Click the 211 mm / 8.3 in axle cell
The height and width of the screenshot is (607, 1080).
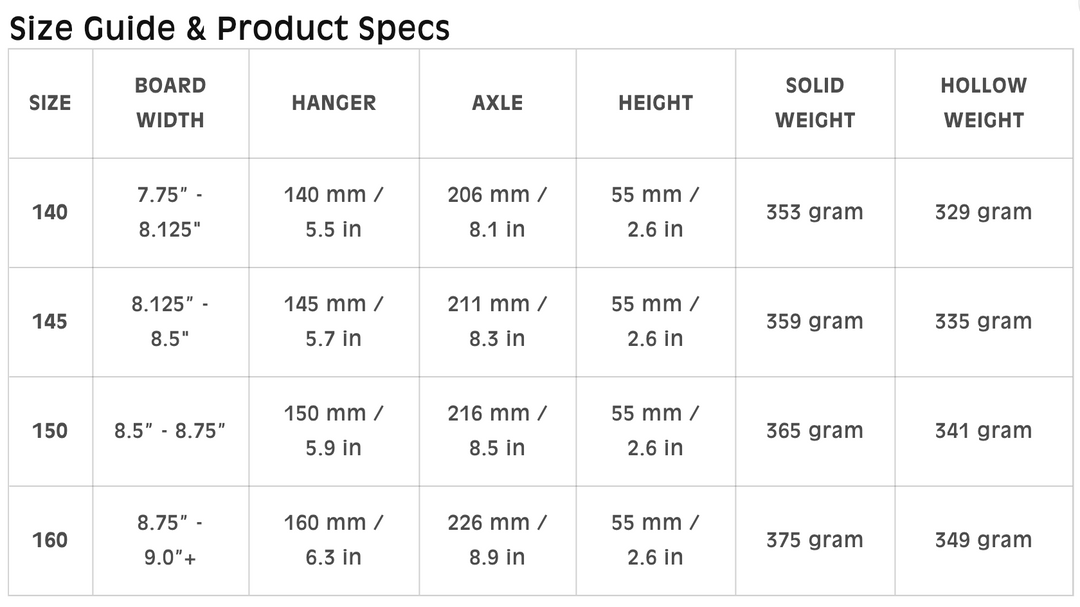(x=497, y=322)
